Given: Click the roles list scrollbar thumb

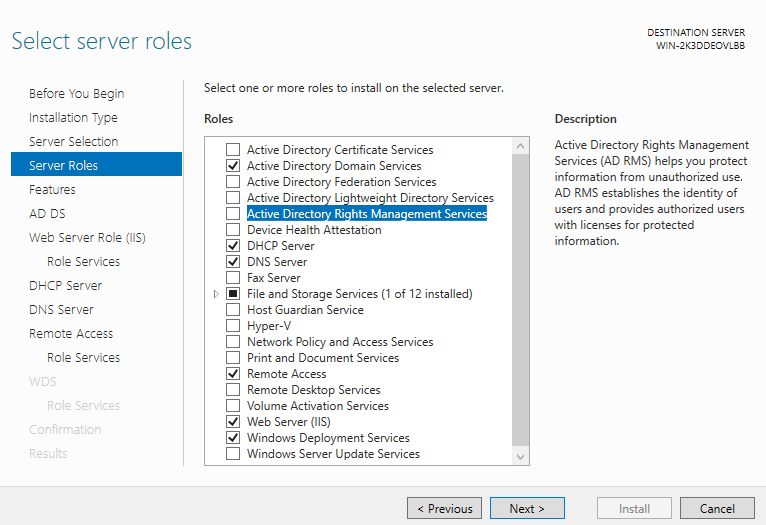Looking at the screenshot, I should tap(520, 300).
